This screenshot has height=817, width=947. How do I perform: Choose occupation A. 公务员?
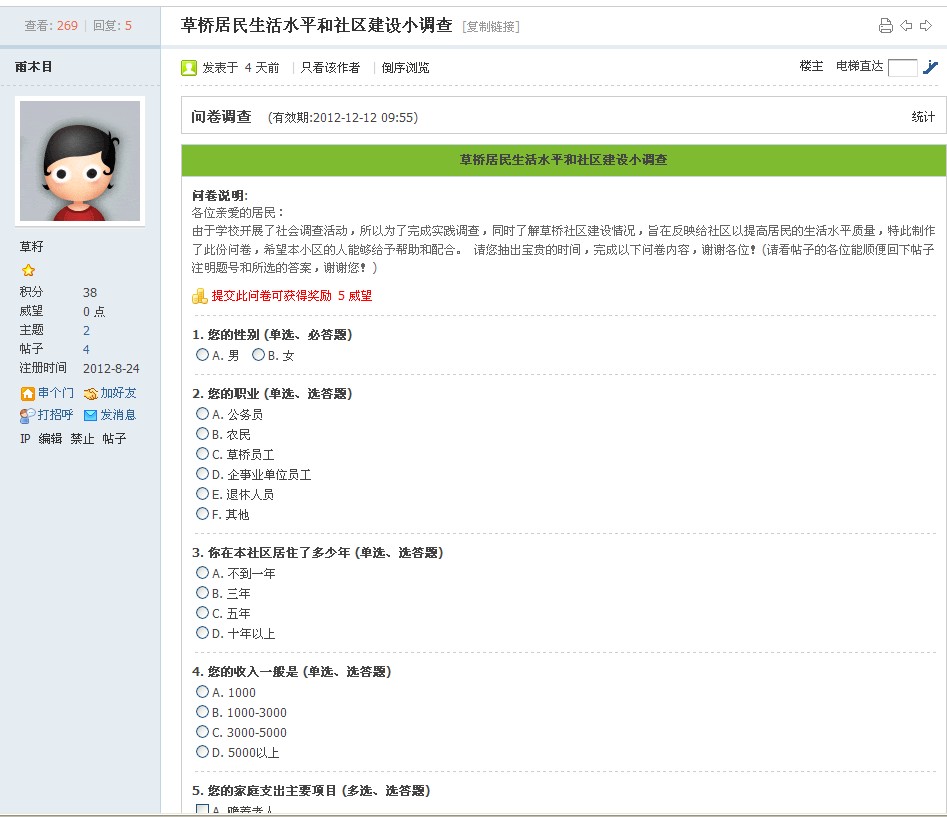click(x=202, y=414)
